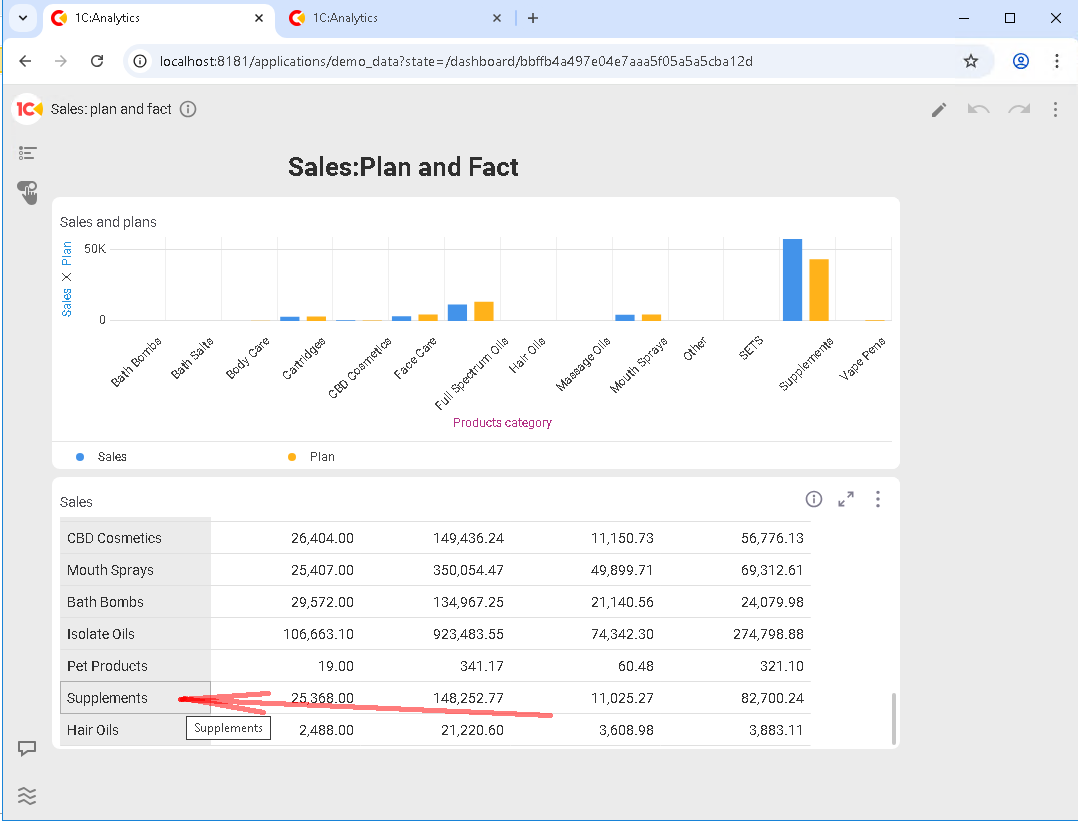
Task: Expand the Sales widget to fullscreen
Action: [x=846, y=499]
